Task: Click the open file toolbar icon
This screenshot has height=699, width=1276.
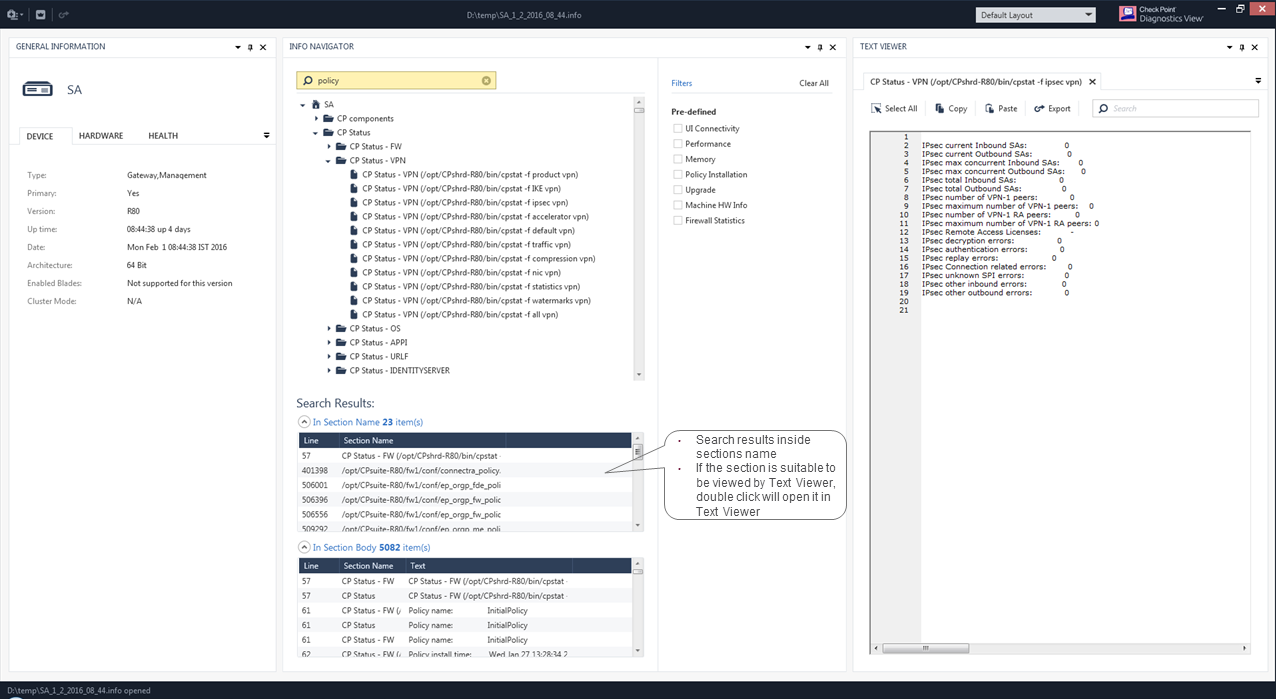Action: 40,15
